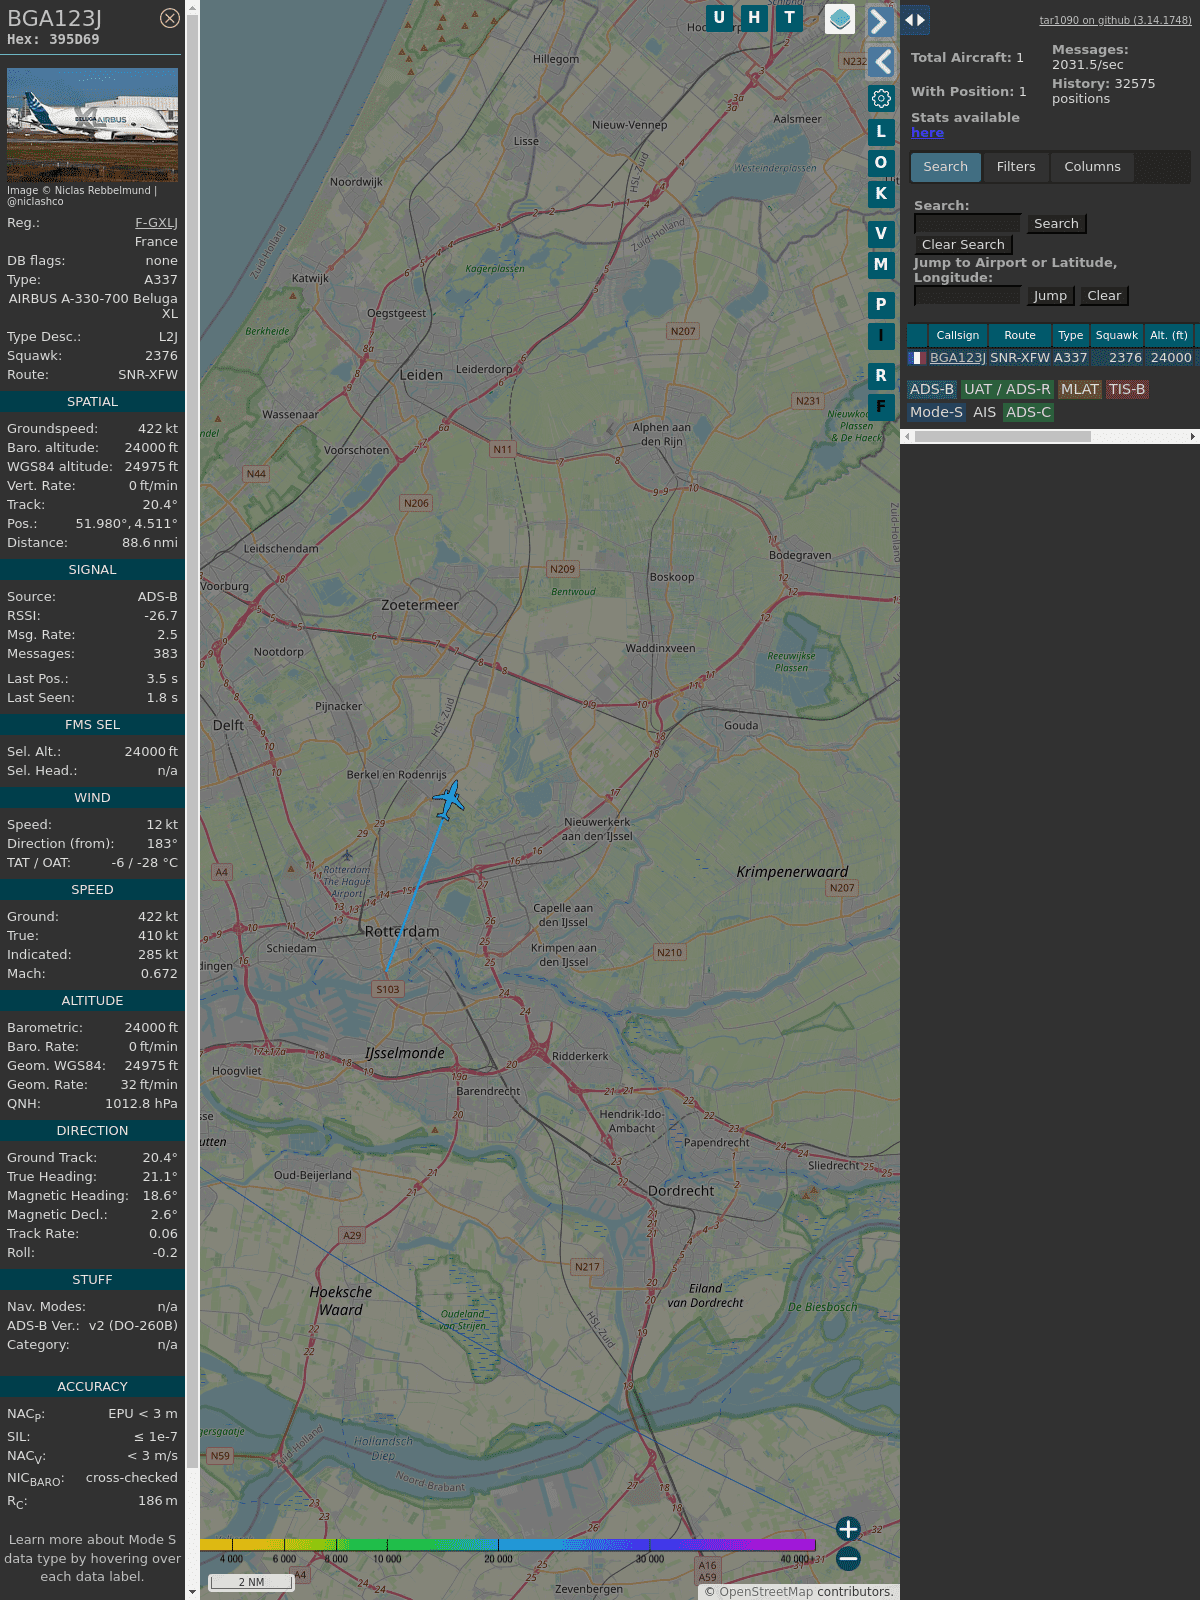The height and width of the screenshot is (1600, 1200).
Task: Click the SNR-XFW route cell in table
Action: tap(1020, 358)
